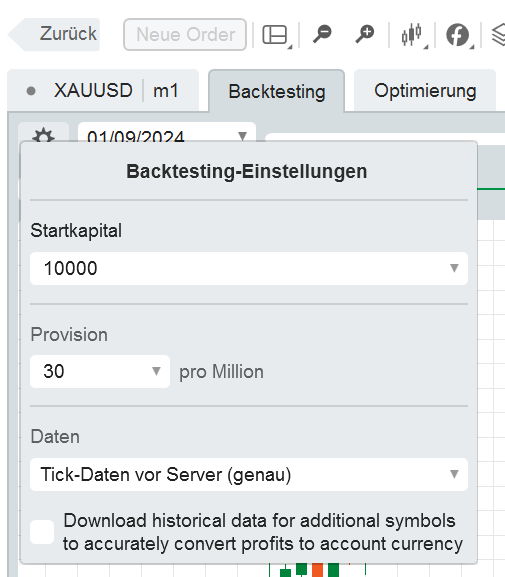Enable Download historical data checkbox
Screen dimensions: 505x577
42,532
